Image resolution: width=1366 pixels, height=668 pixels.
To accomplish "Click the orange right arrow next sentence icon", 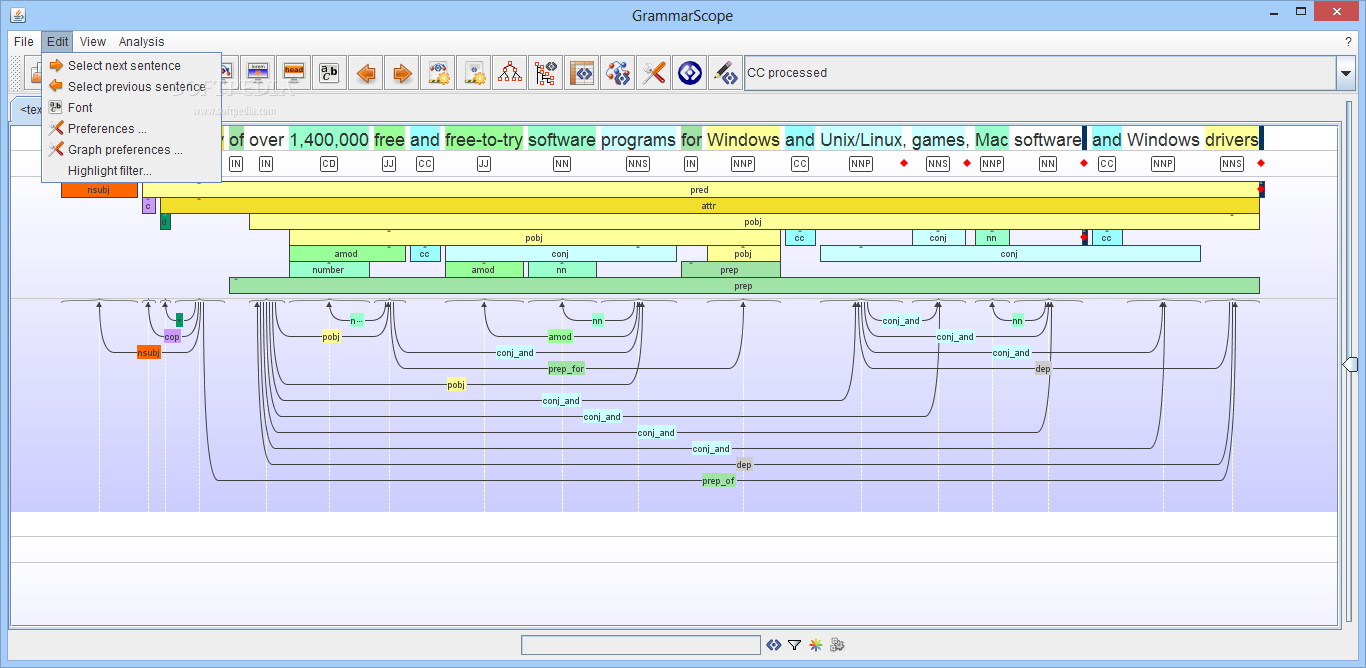I will (x=402, y=72).
